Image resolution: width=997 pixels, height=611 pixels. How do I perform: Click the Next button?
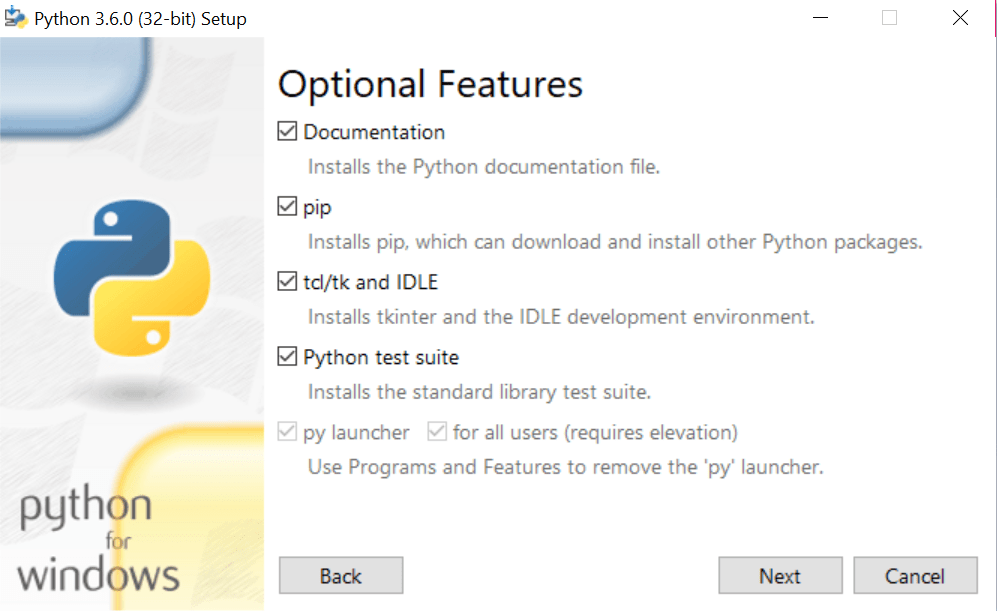pos(780,575)
